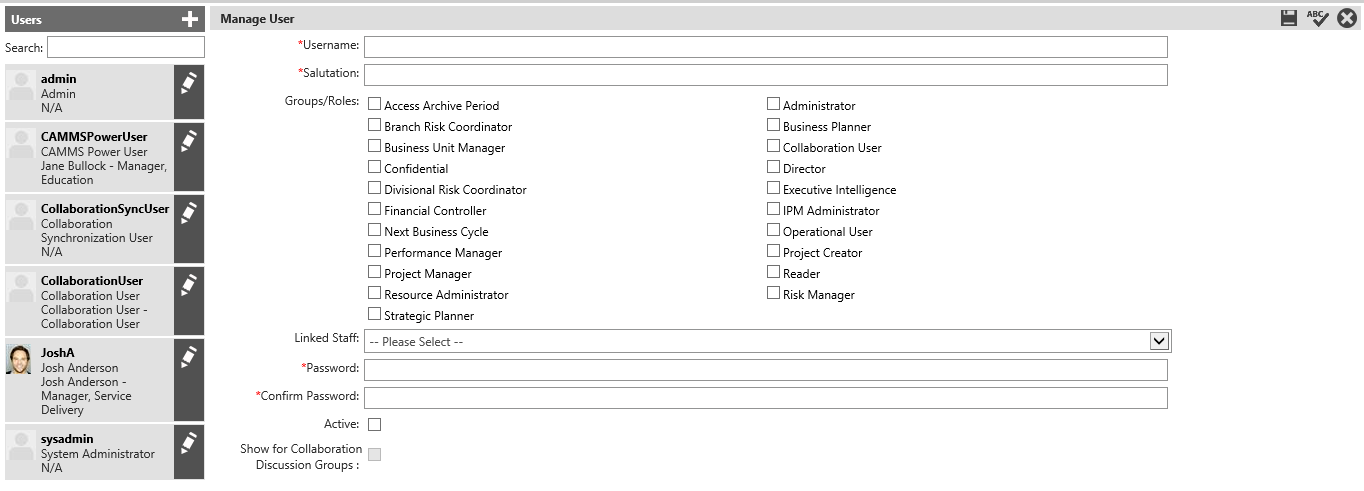Open the Linked Staff dropdown

pyautogui.click(x=767, y=341)
